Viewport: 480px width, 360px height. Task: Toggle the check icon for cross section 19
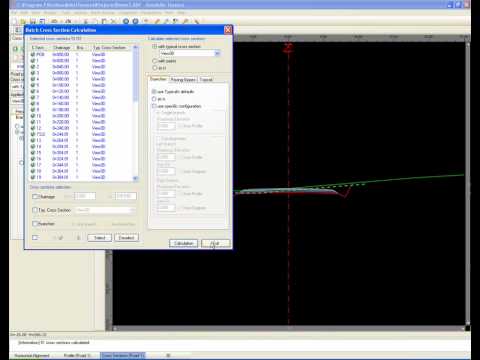[x=33, y=177]
